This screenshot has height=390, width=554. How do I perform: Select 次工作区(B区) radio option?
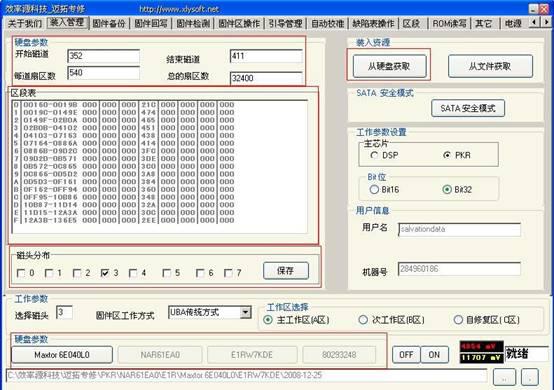click(x=363, y=320)
